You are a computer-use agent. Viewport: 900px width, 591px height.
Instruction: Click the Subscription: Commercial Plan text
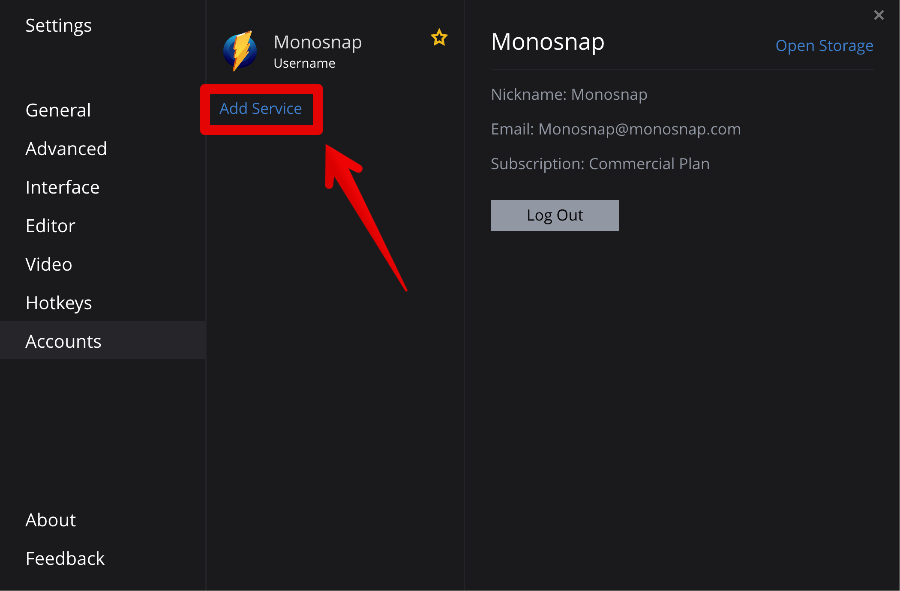(x=600, y=164)
